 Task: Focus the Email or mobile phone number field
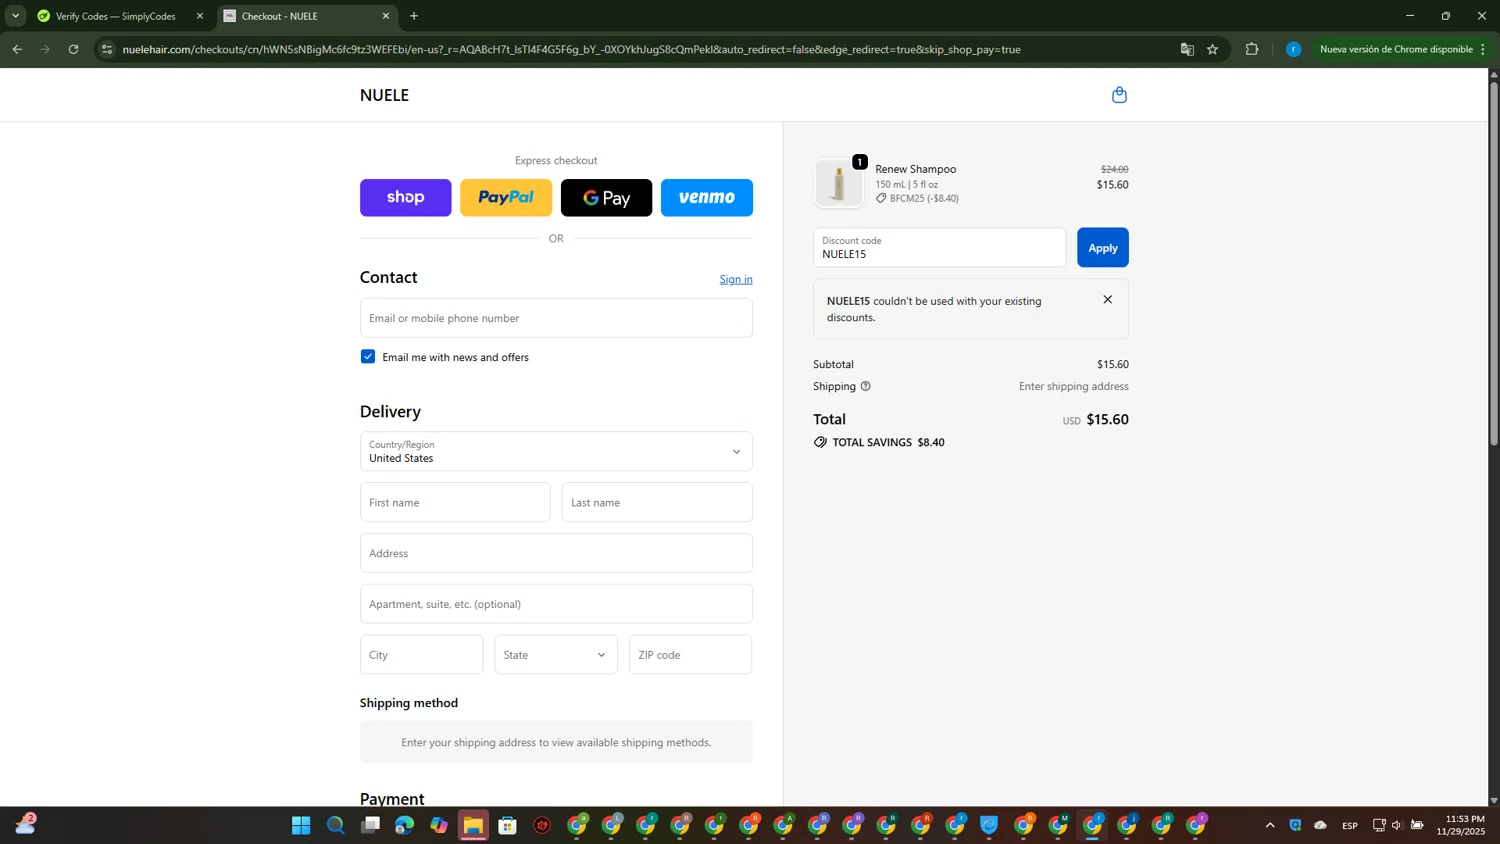click(x=556, y=318)
